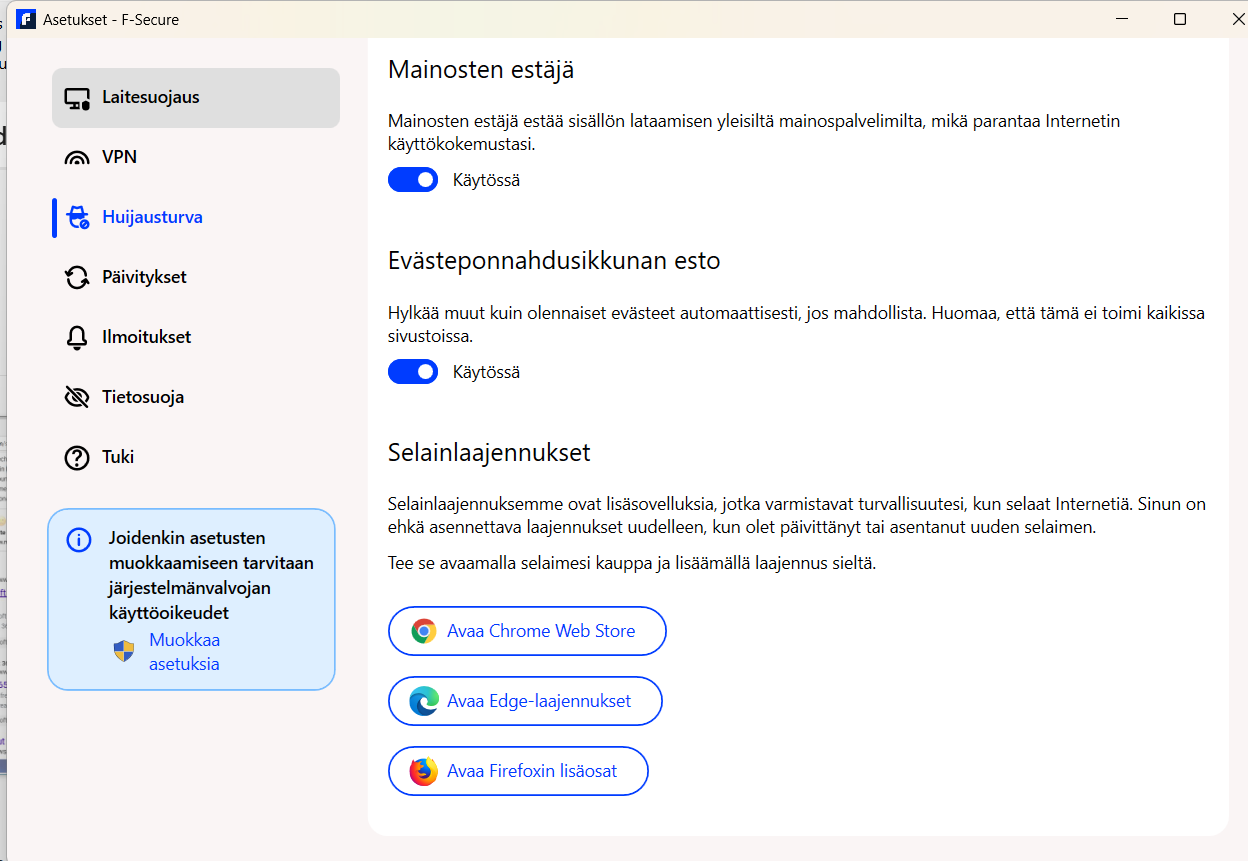Click the Ilmoitukset bell icon
This screenshot has width=1248, height=861.
[x=77, y=338]
